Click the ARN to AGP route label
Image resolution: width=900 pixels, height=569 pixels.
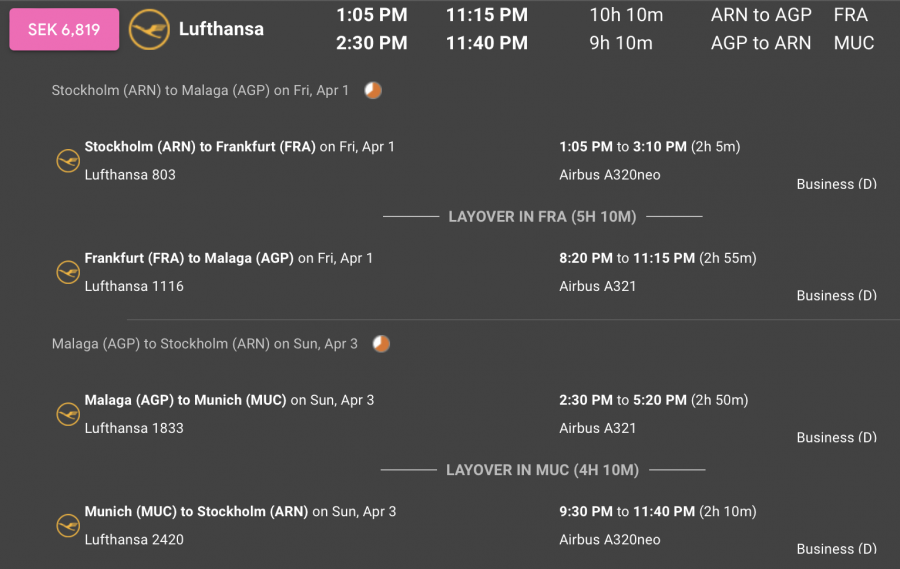coord(761,15)
